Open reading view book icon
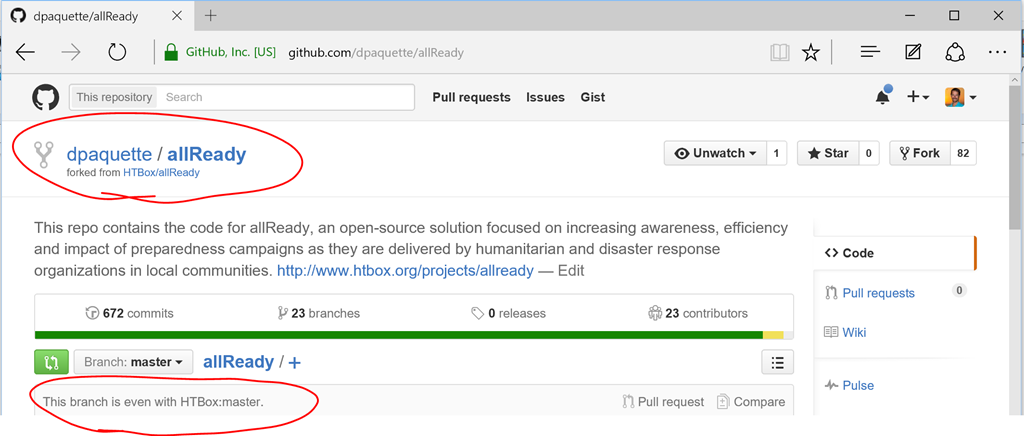The height and width of the screenshot is (436, 1024). coord(780,52)
